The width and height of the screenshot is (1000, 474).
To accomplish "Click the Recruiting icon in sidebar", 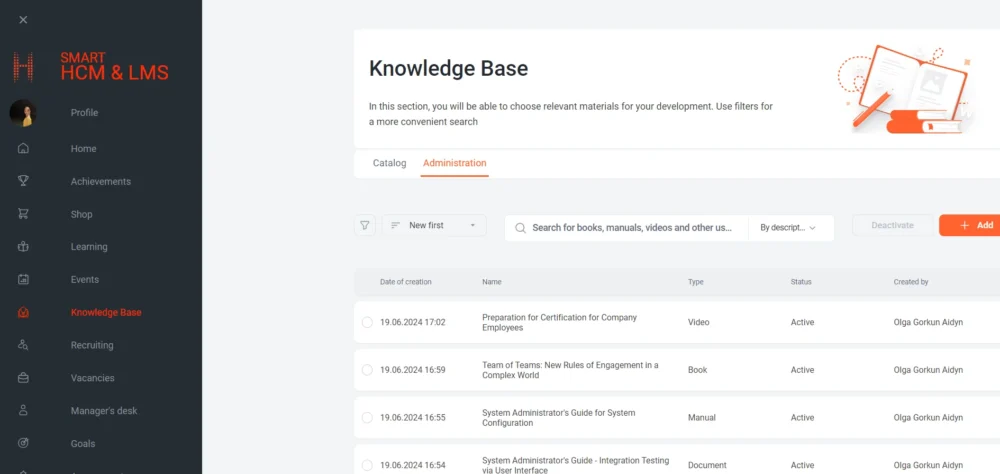I will tap(23, 345).
